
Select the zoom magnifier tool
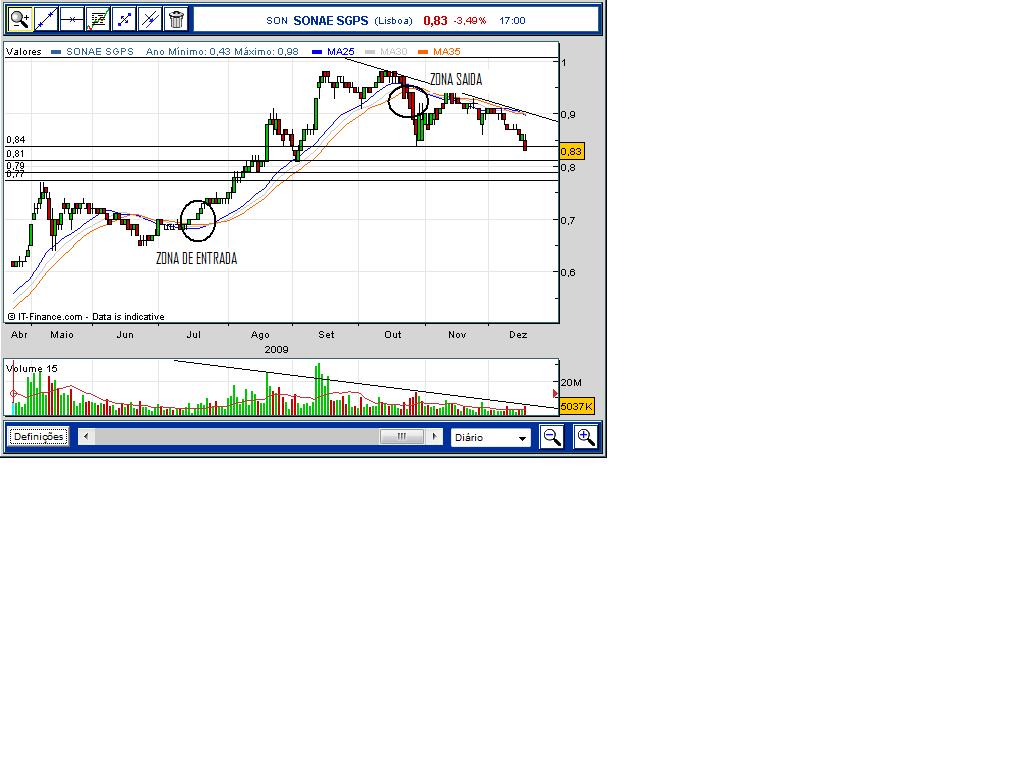[x=20, y=20]
